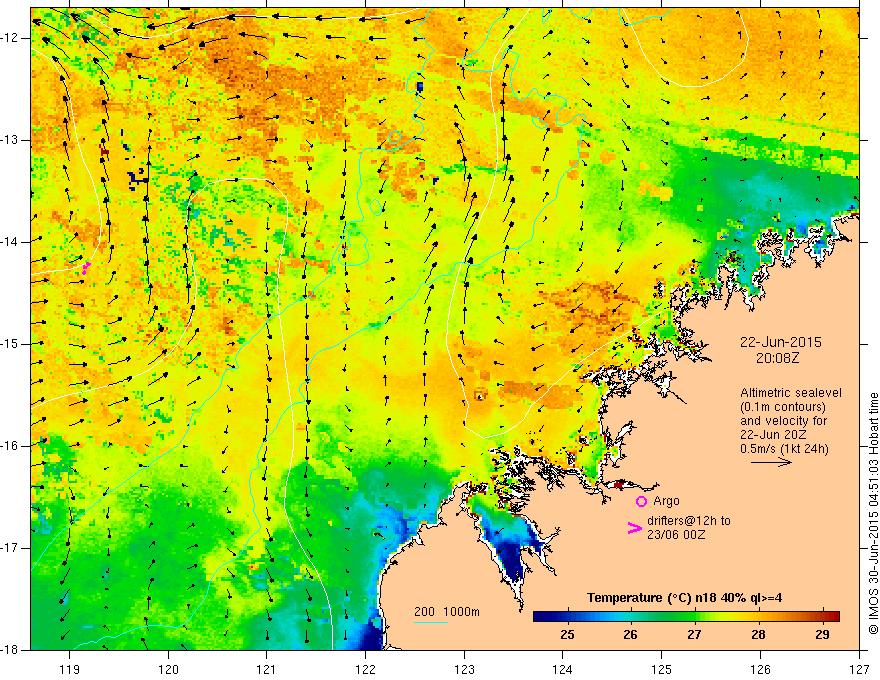Click the '124' longitude axis label

pyautogui.click(x=563, y=669)
